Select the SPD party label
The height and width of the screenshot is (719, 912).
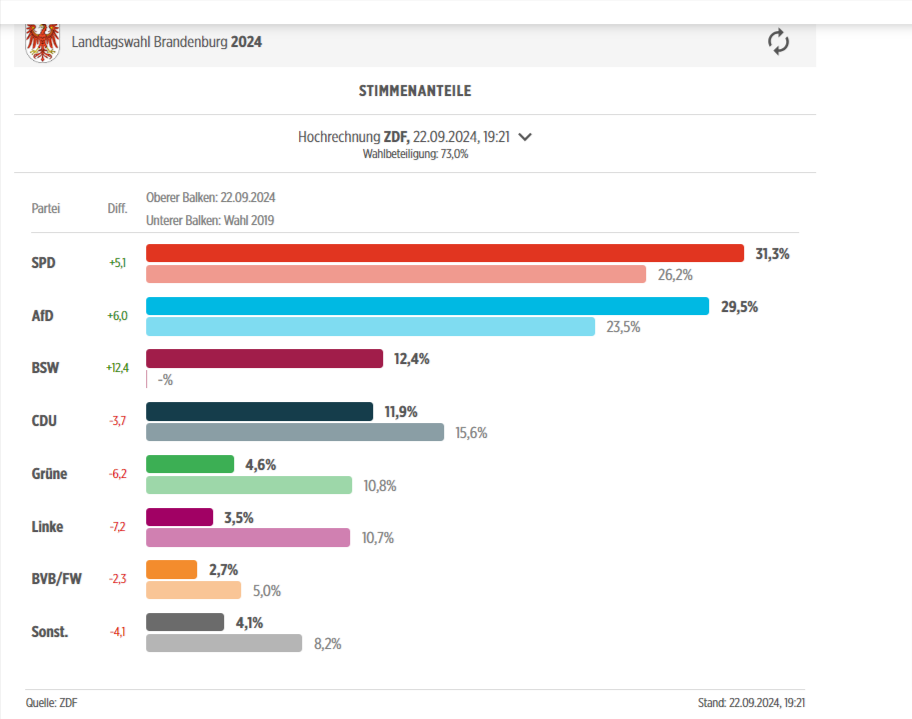44,263
